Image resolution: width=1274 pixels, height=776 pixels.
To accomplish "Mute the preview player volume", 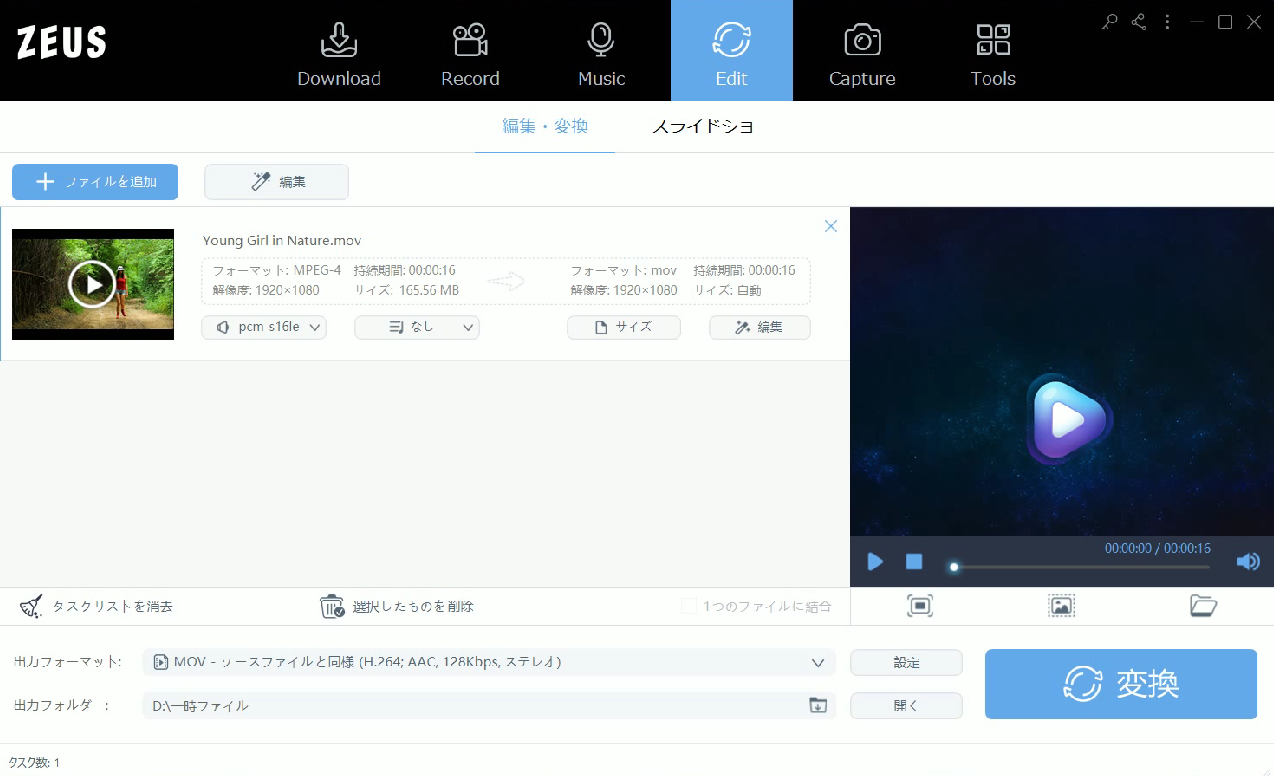I will click(x=1247, y=562).
